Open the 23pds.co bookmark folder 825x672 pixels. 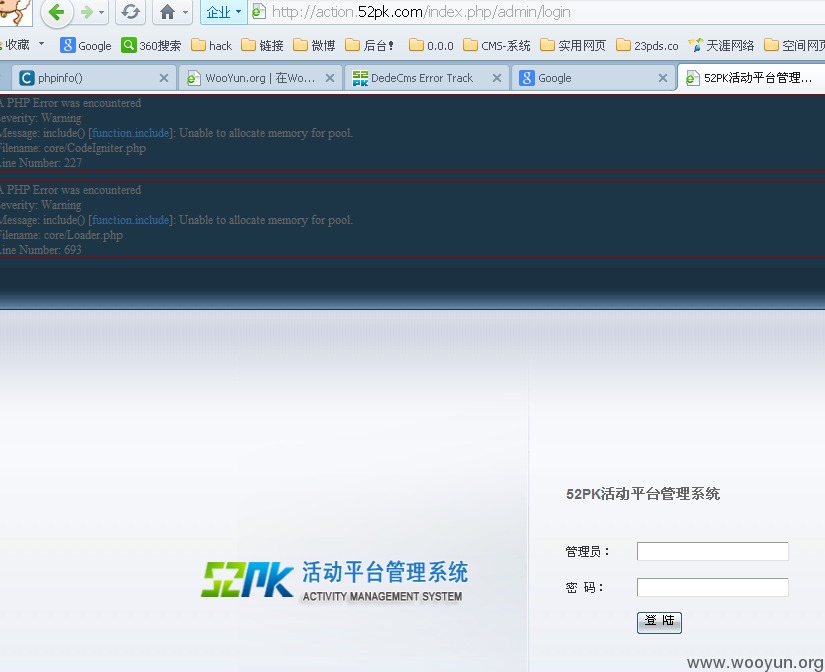[647, 45]
